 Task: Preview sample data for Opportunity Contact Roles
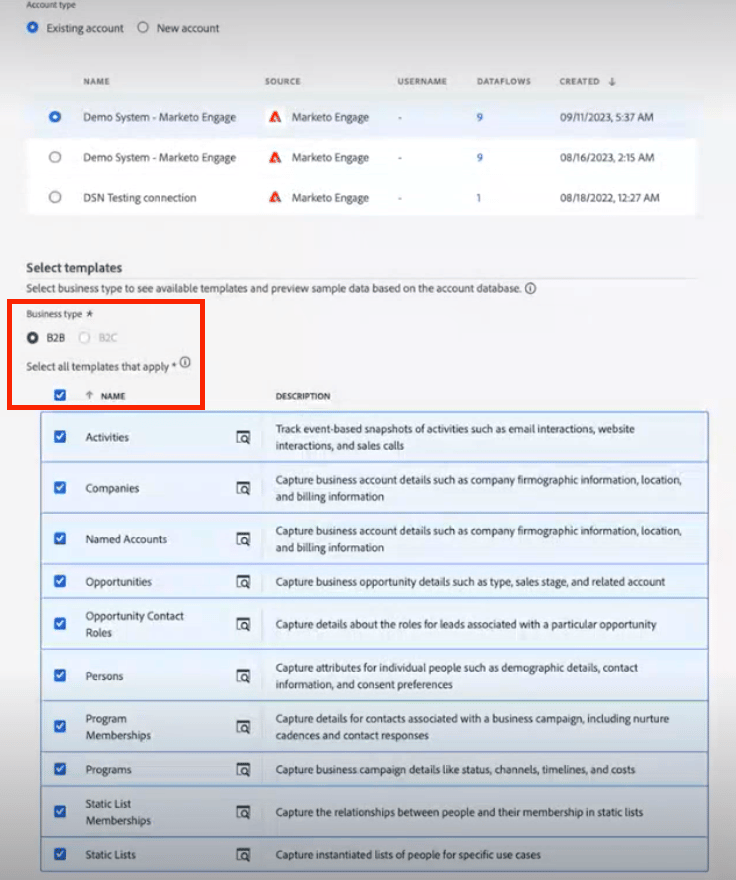tap(243, 624)
